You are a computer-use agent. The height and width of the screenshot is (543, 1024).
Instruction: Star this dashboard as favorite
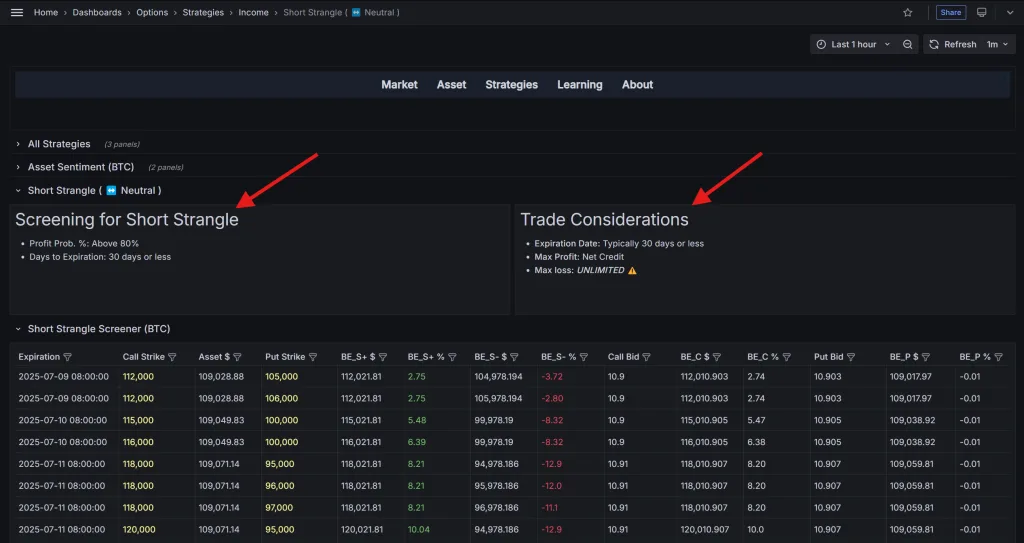click(x=908, y=13)
